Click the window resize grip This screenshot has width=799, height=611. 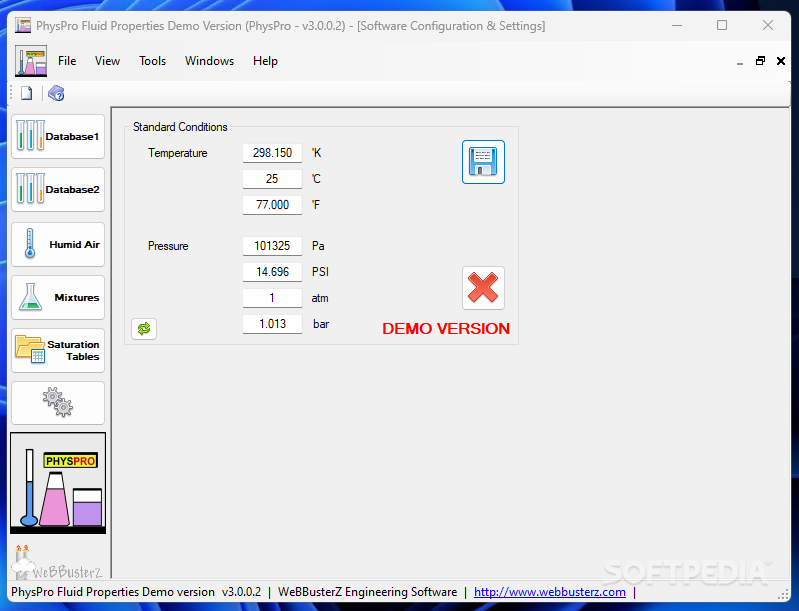click(x=783, y=594)
